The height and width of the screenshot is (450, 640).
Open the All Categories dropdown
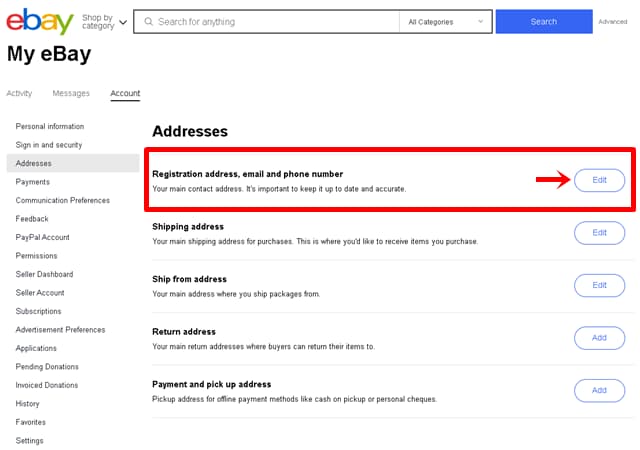(445, 22)
